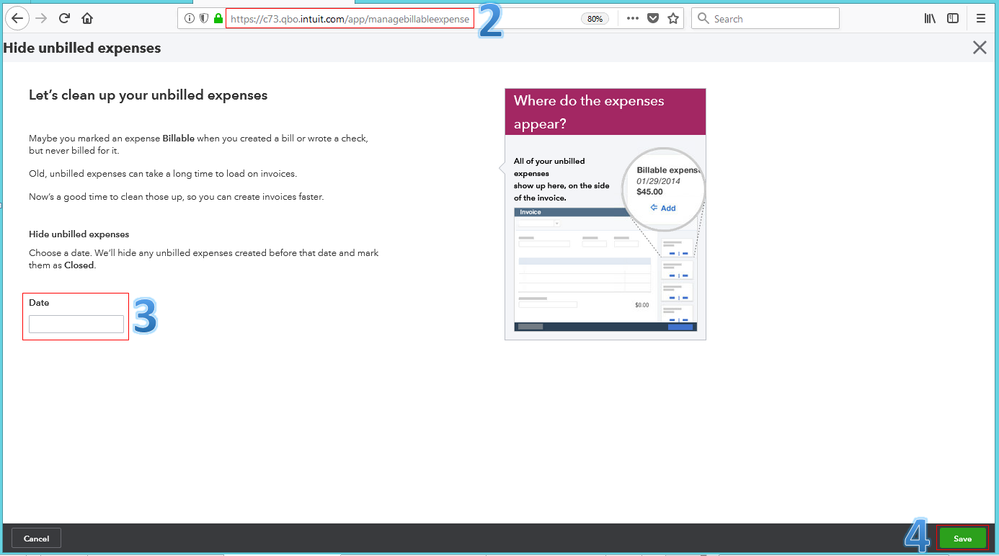Click the 'Date' field label
Viewport: 999px width, 556px height.
(39, 303)
